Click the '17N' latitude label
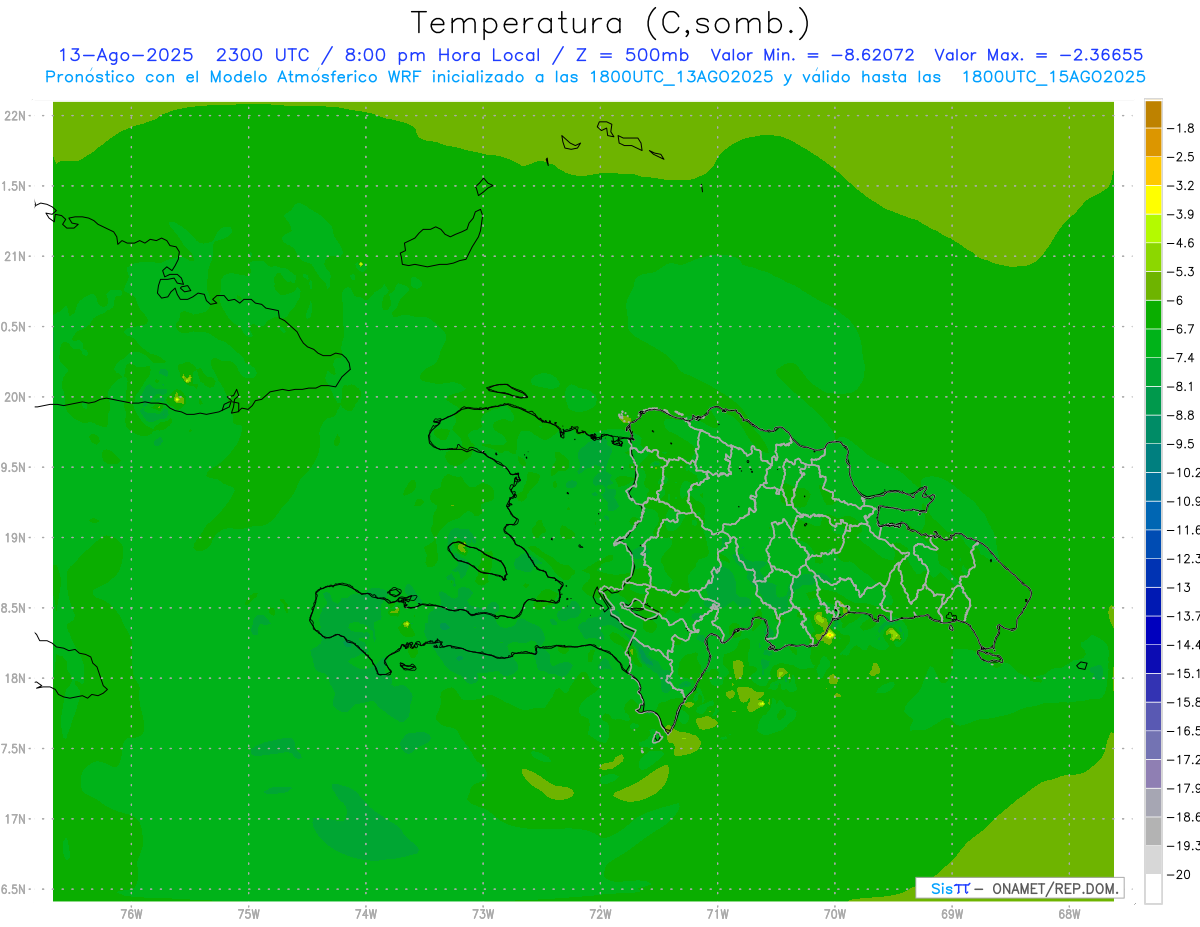 [x=16, y=819]
